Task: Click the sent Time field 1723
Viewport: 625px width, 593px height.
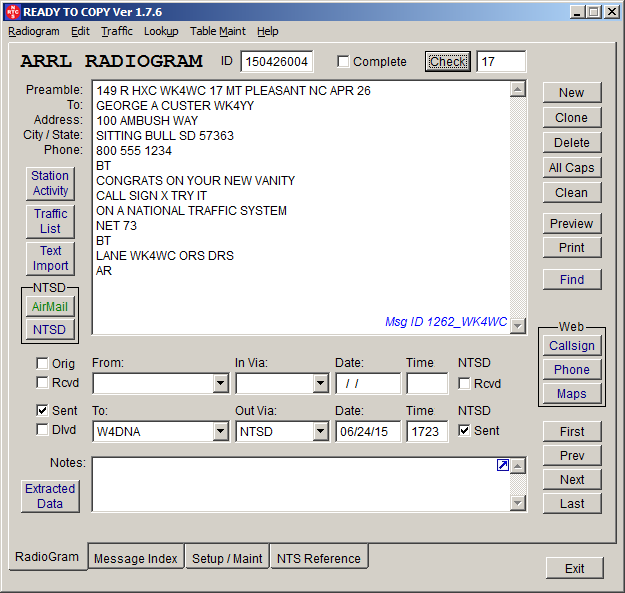Action: 427,432
